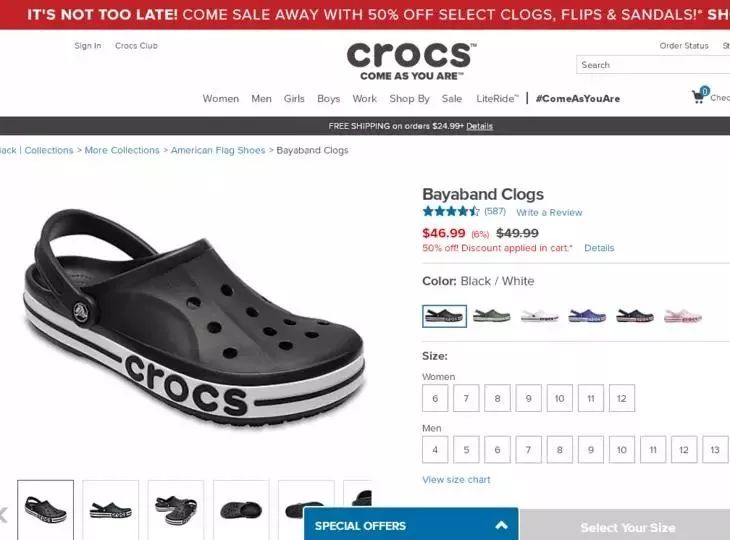Open the Sale menu

[x=452, y=99]
